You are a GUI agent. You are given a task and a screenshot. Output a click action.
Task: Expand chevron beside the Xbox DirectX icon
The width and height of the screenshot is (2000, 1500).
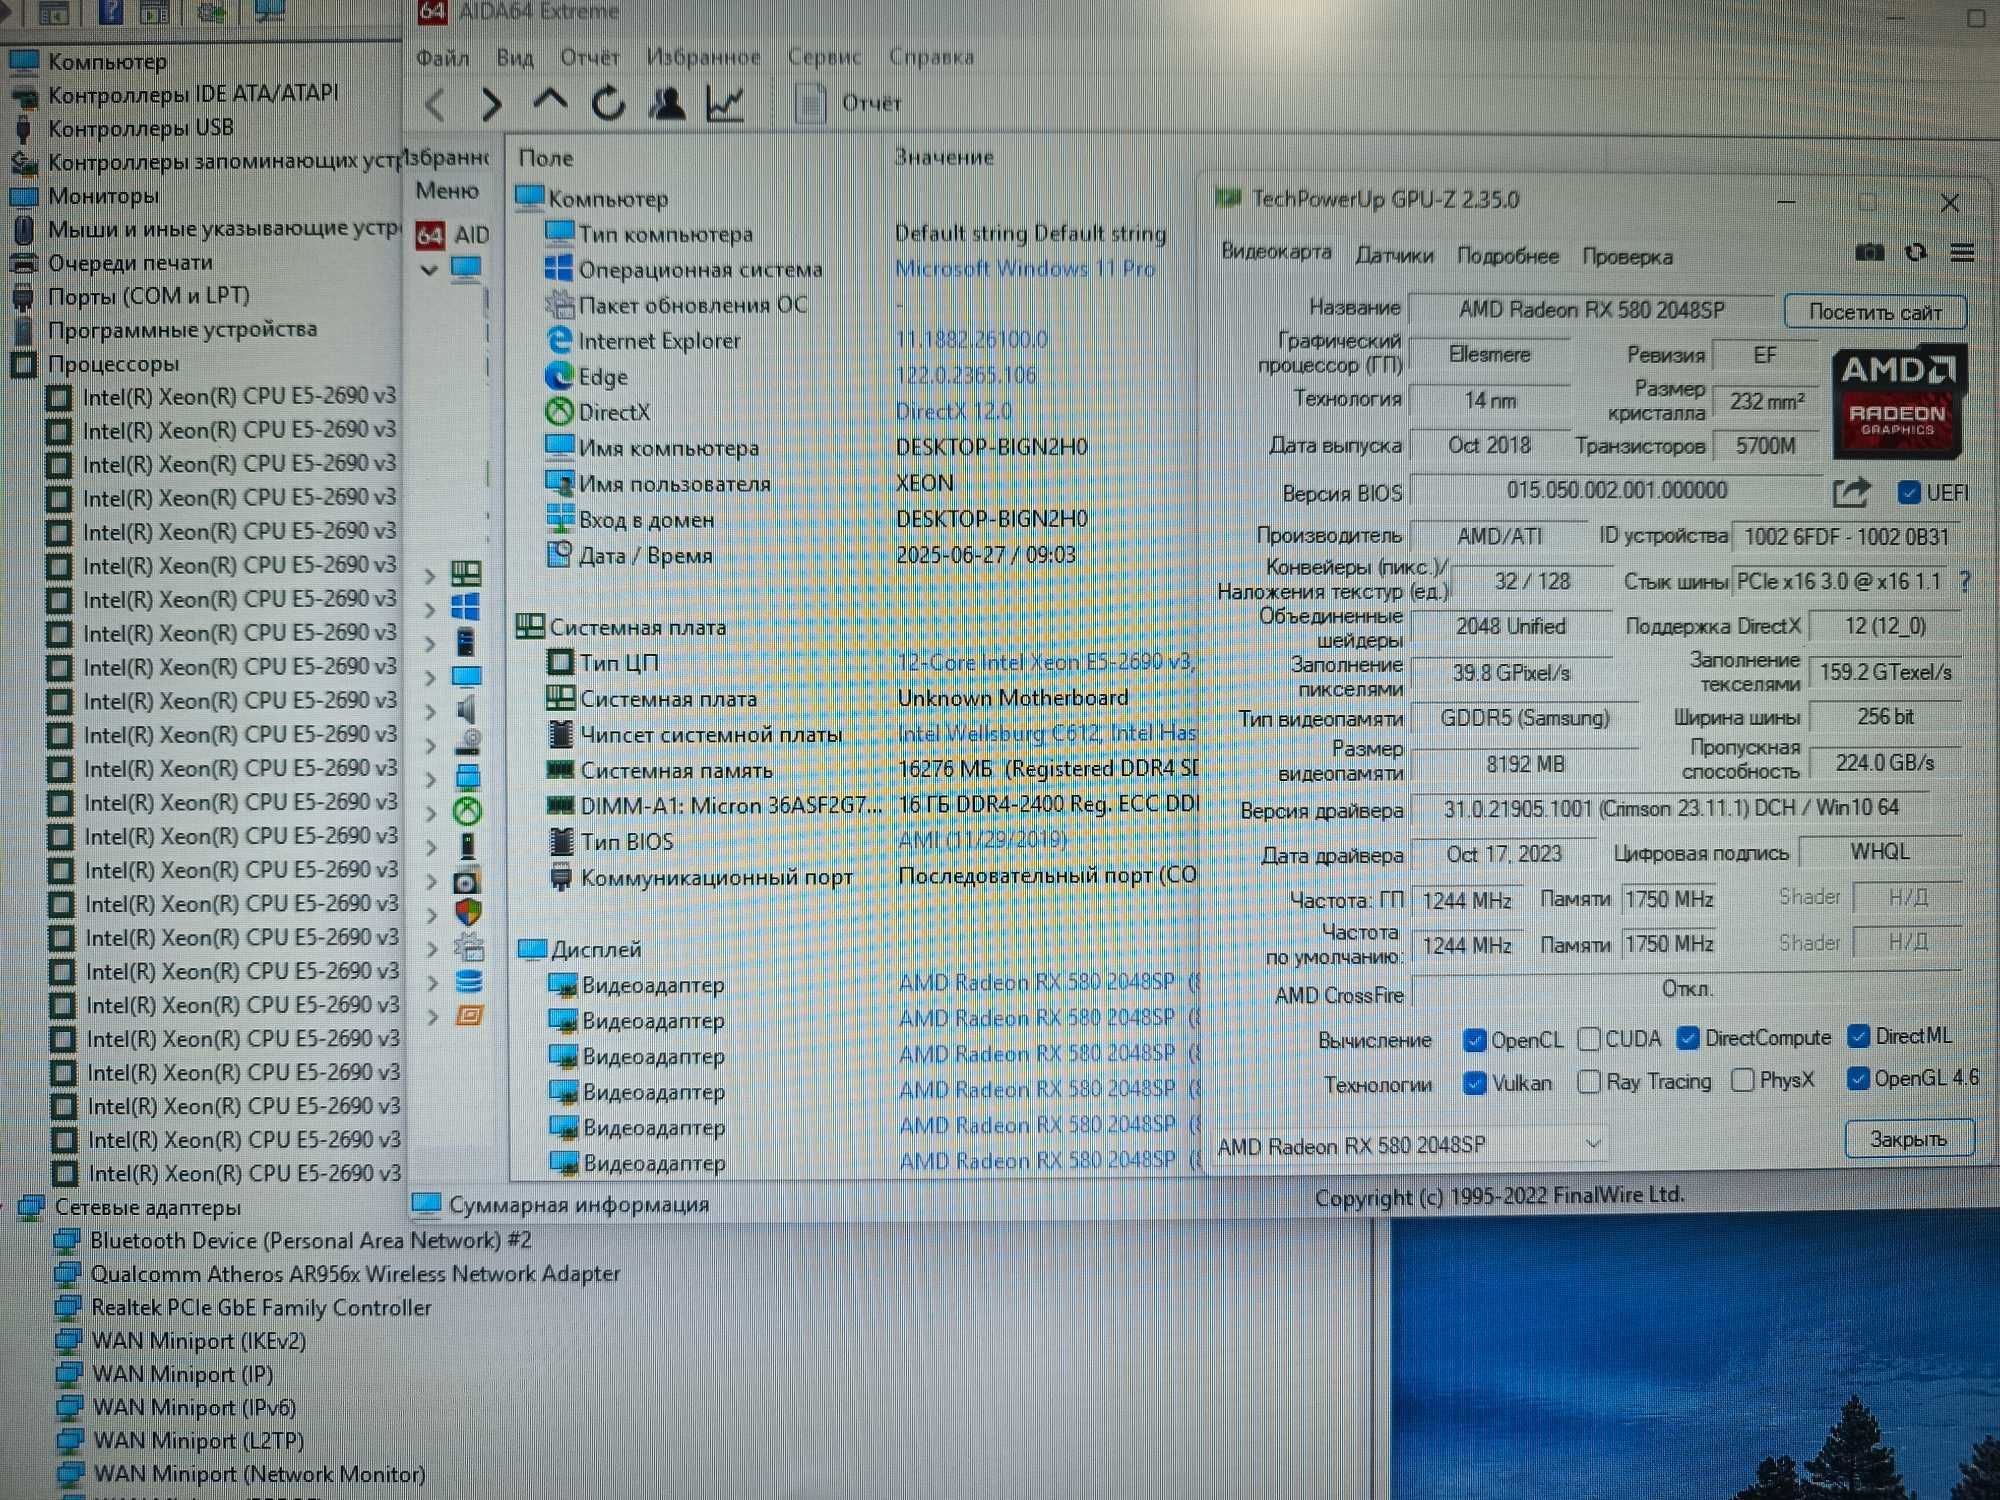[431, 814]
